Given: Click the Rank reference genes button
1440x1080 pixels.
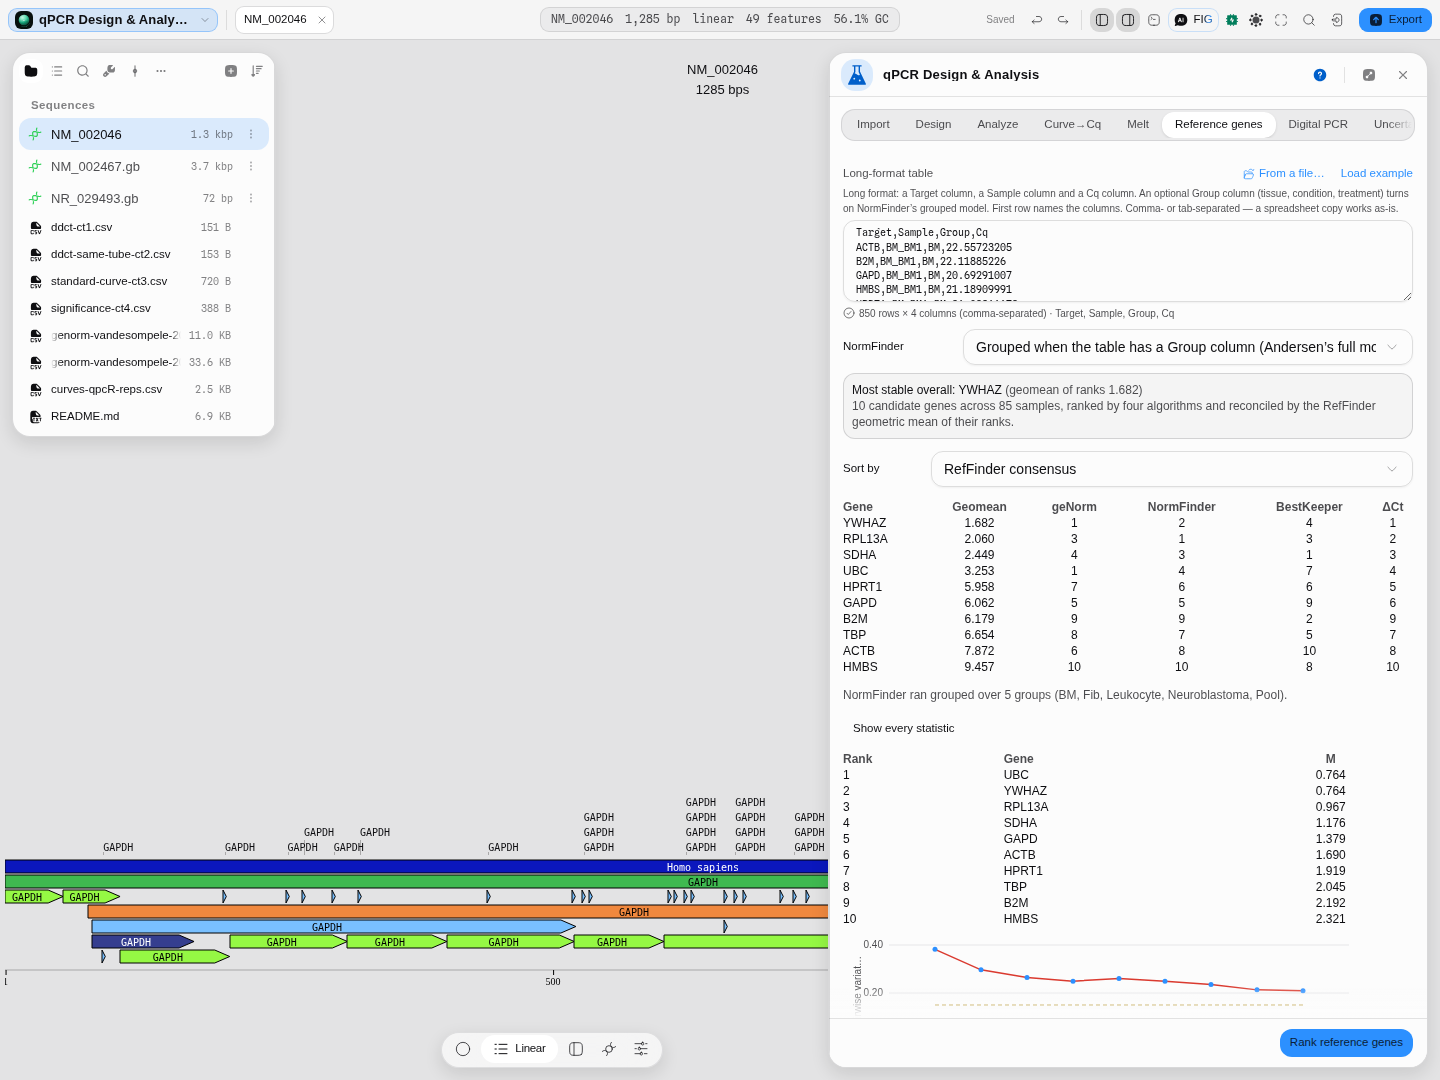Looking at the screenshot, I should click(x=1346, y=1042).
